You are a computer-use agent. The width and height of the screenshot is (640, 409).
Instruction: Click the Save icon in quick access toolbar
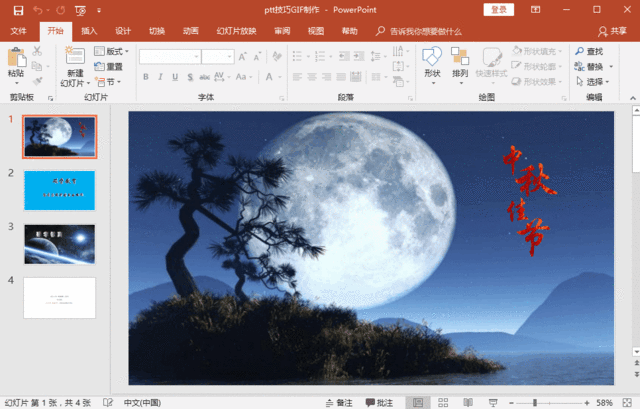click(14, 10)
